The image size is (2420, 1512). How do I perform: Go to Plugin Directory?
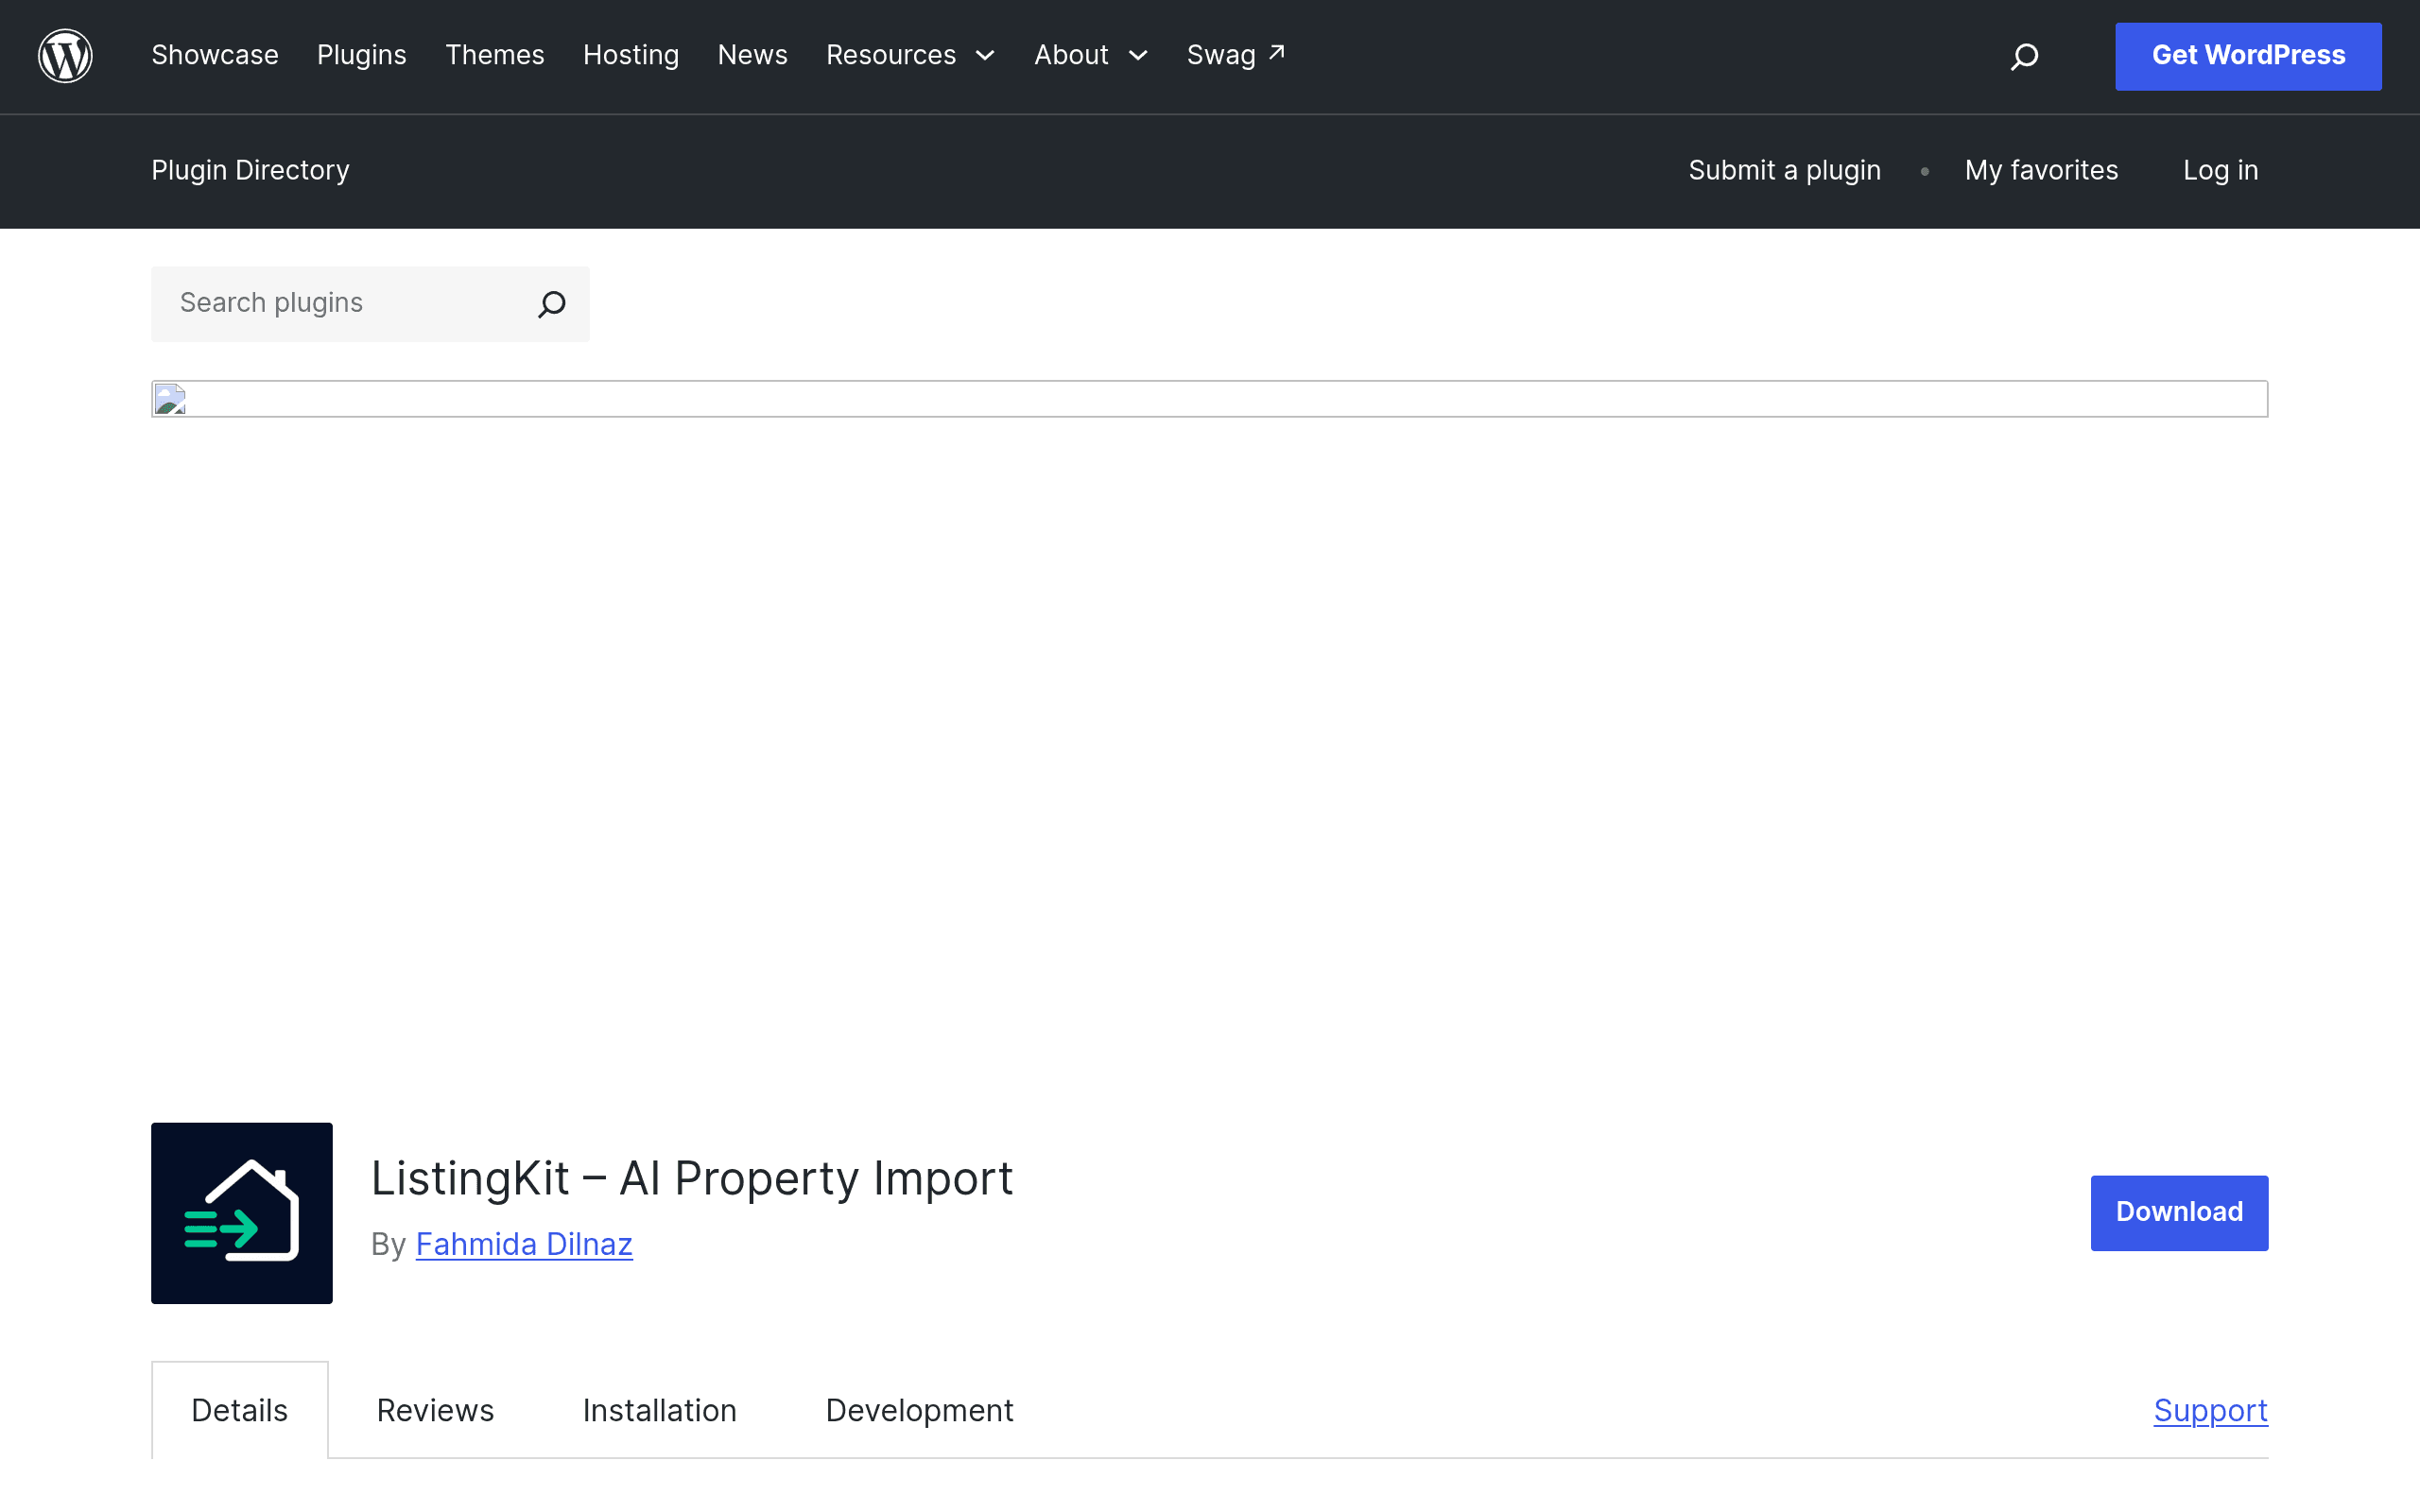coord(250,171)
